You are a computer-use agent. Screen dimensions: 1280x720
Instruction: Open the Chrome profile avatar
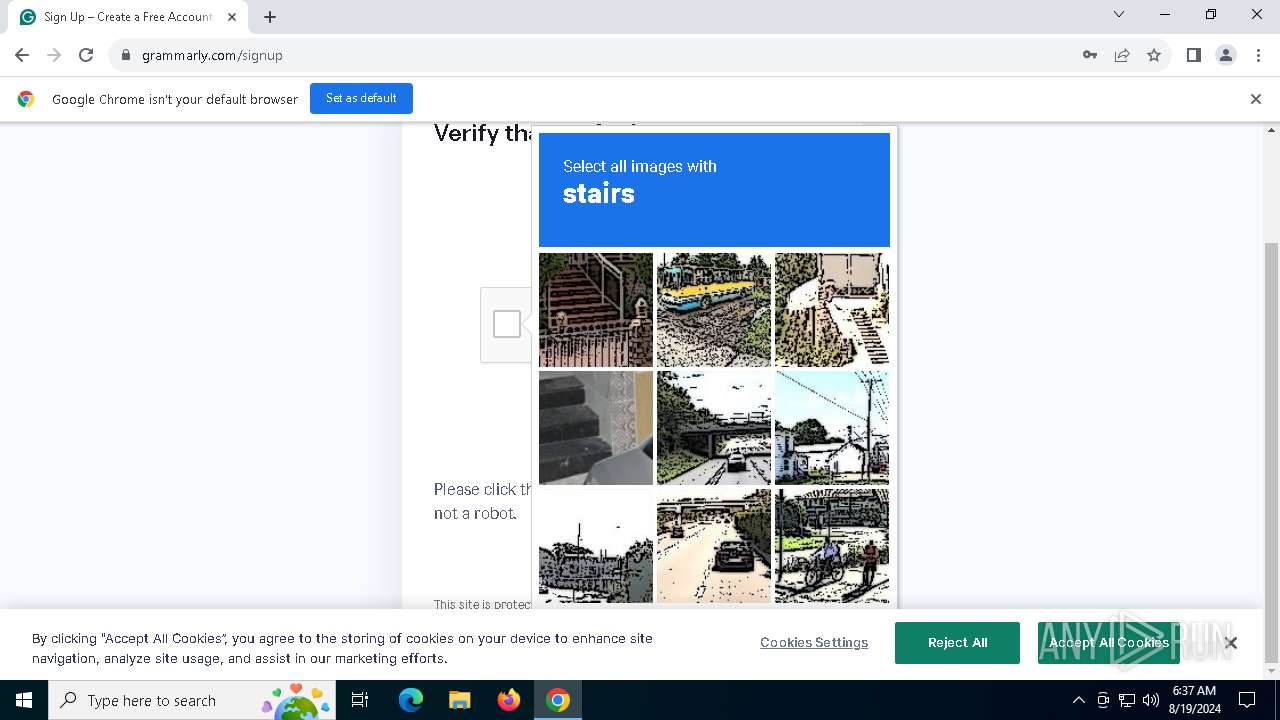pyautogui.click(x=1226, y=55)
